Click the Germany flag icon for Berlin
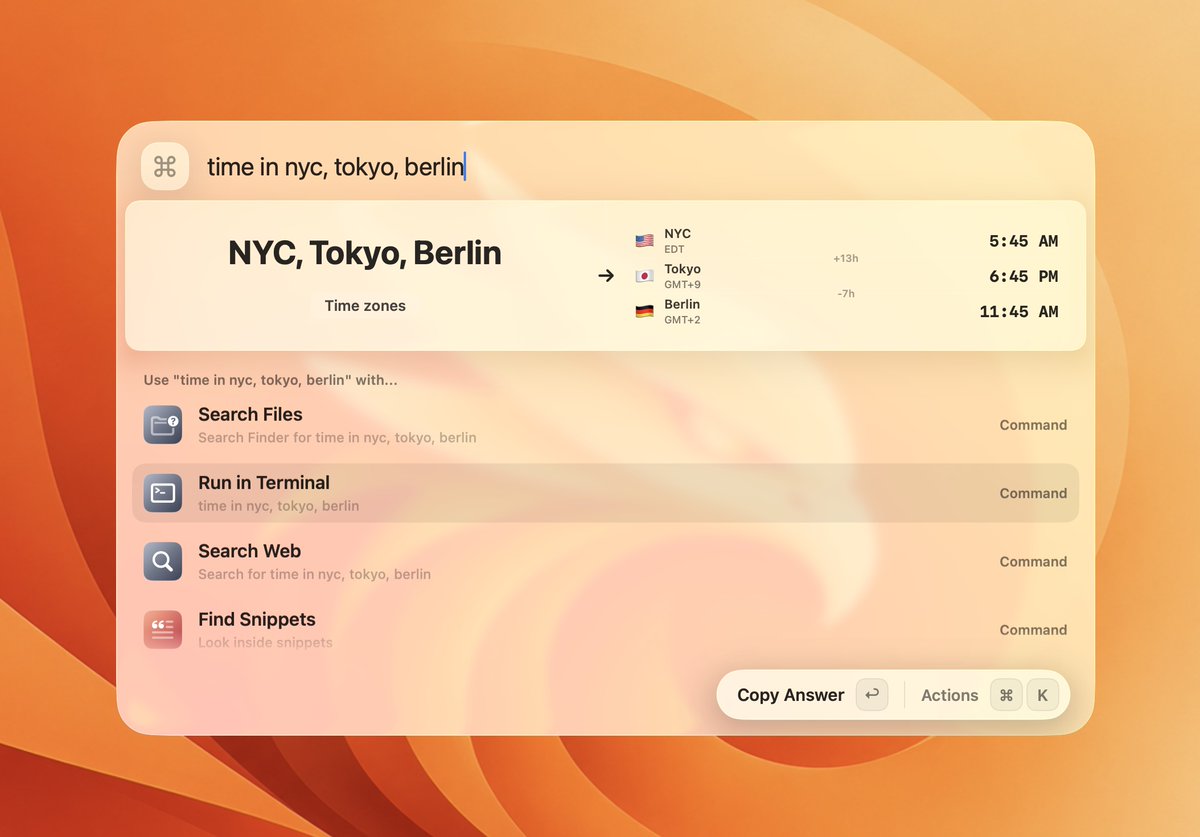This screenshot has height=837, width=1200. tap(644, 311)
